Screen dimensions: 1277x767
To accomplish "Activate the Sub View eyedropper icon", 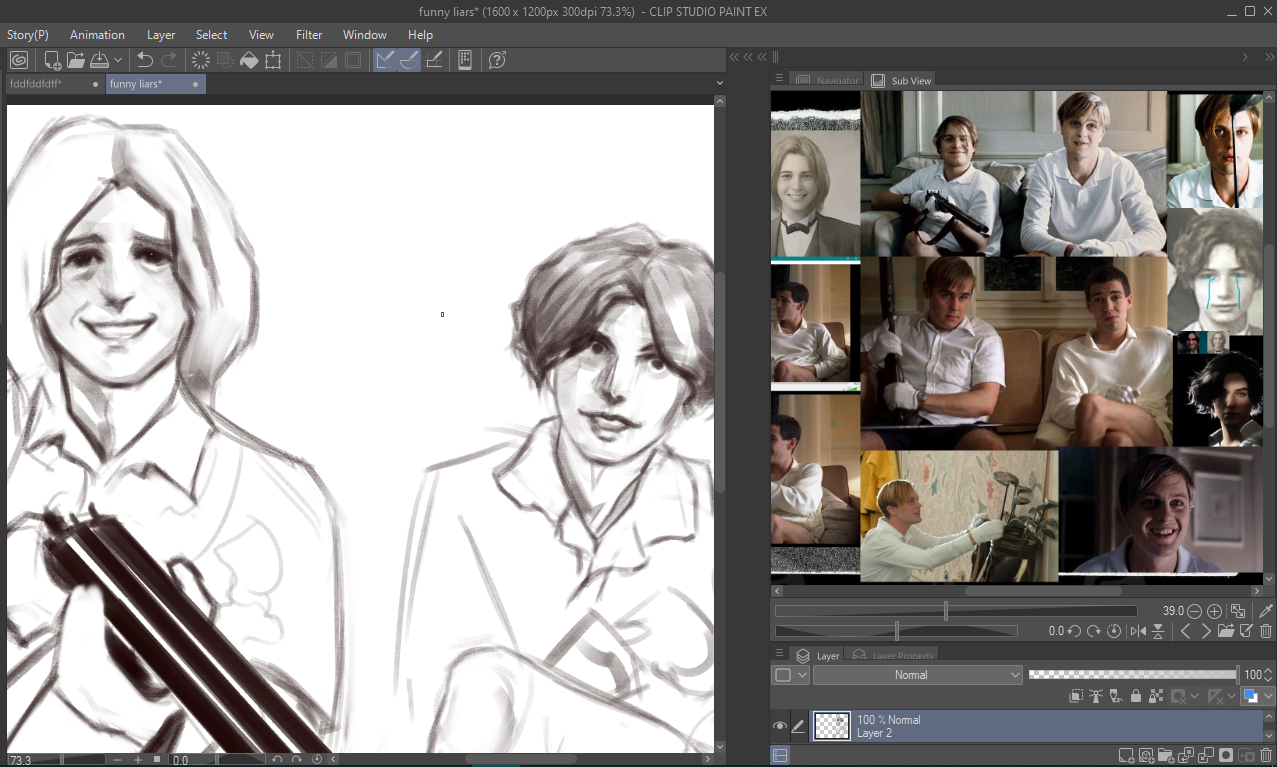I will [x=1265, y=611].
